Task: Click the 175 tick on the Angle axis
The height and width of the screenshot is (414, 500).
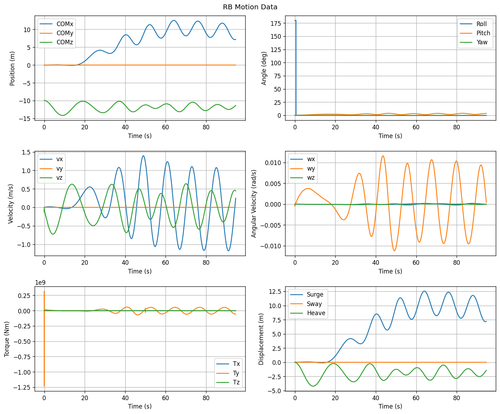Action: coord(277,23)
